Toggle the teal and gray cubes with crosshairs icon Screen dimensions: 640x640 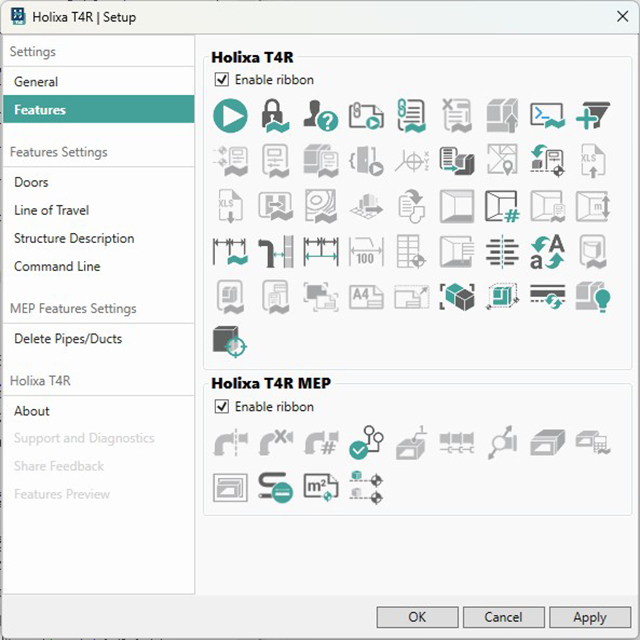pyautogui.click(x=366, y=488)
